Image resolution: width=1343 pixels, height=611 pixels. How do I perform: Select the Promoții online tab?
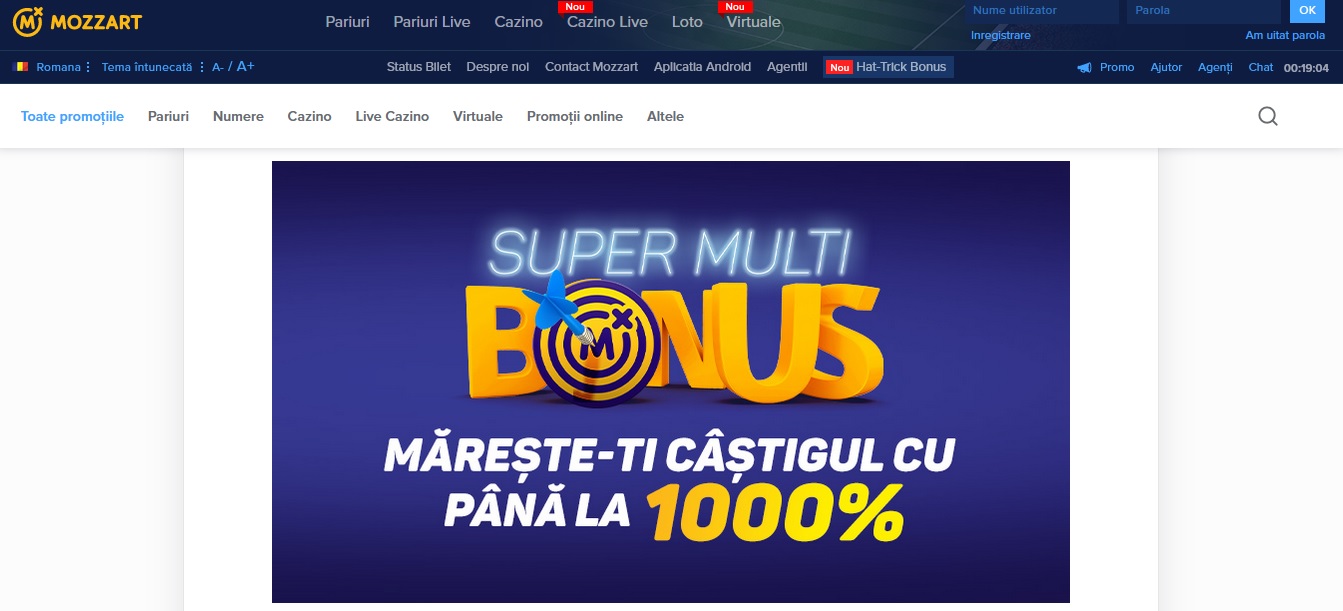pyautogui.click(x=575, y=116)
